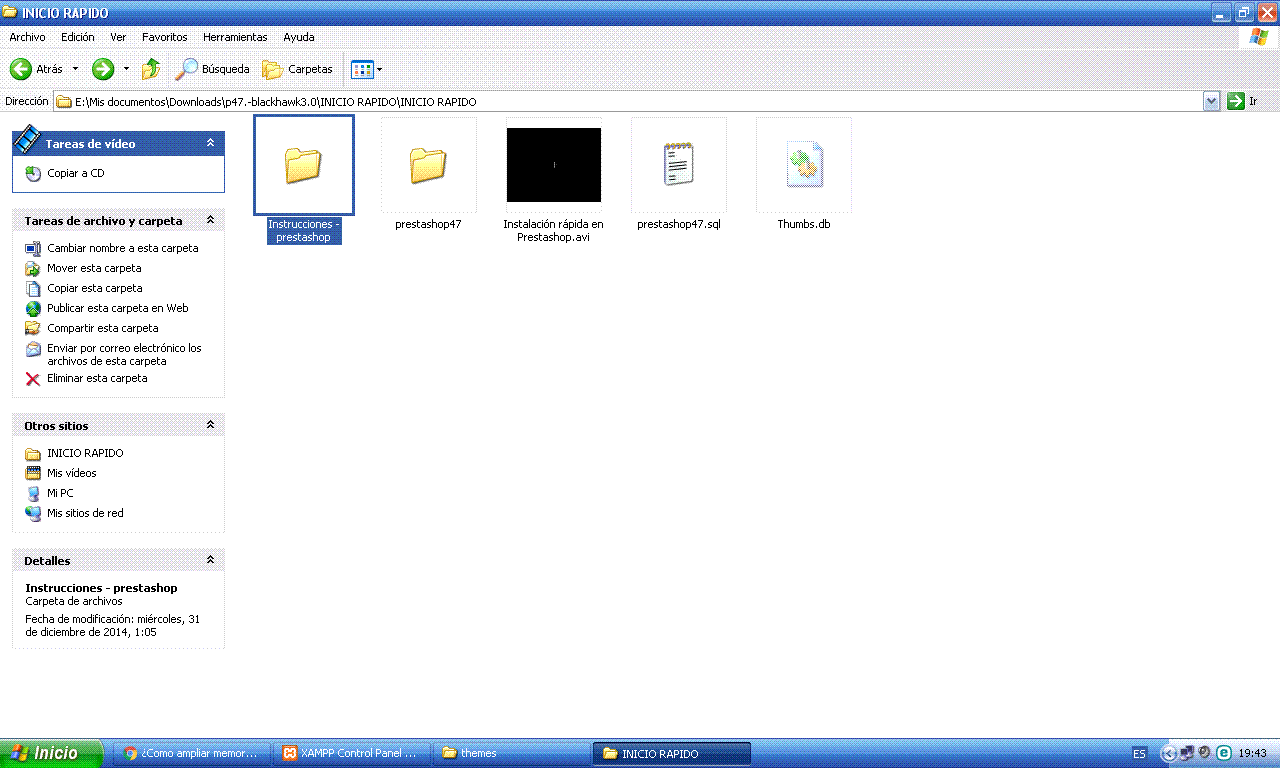Click the globe icon for Publicar en Web
This screenshot has height=768, width=1280.
[33, 308]
